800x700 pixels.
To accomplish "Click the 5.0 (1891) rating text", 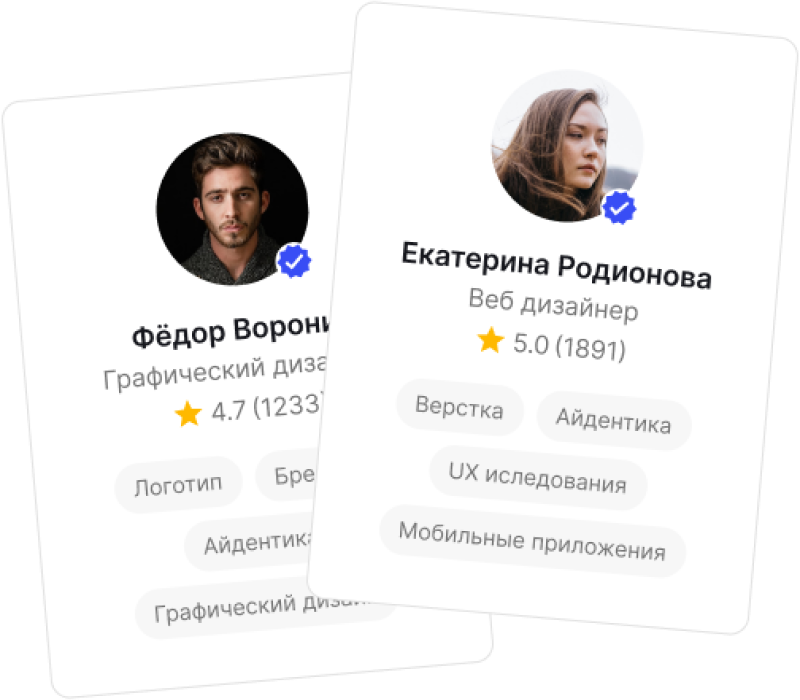I will point(569,346).
